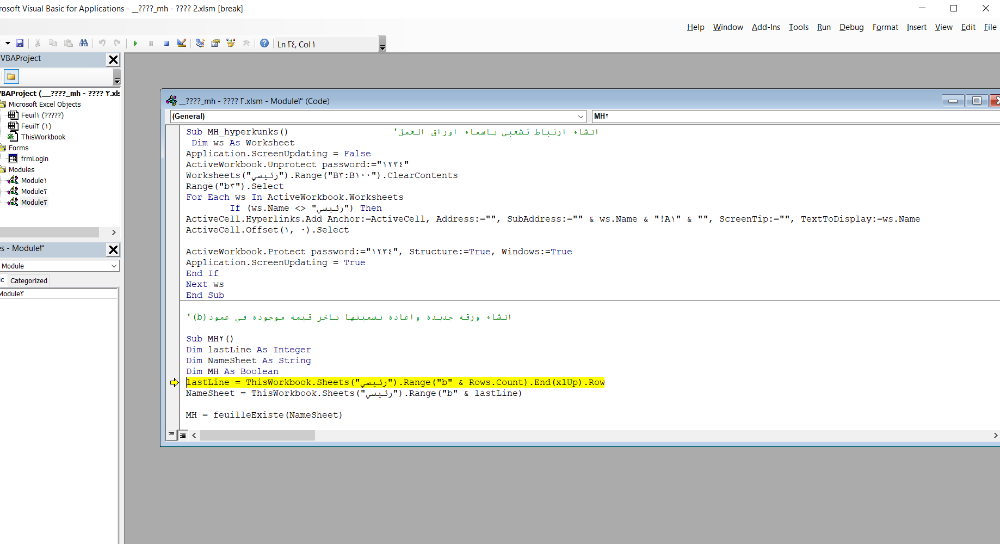Click the Project panel horizontal scrollbar thumb

pos(49,232)
